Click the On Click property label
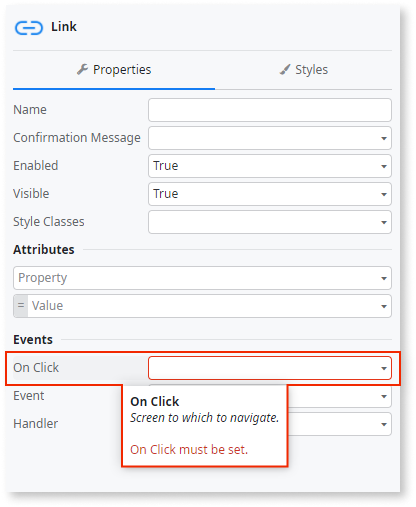The height and width of the screenshot is (507, 416). [x=36, y=368]
